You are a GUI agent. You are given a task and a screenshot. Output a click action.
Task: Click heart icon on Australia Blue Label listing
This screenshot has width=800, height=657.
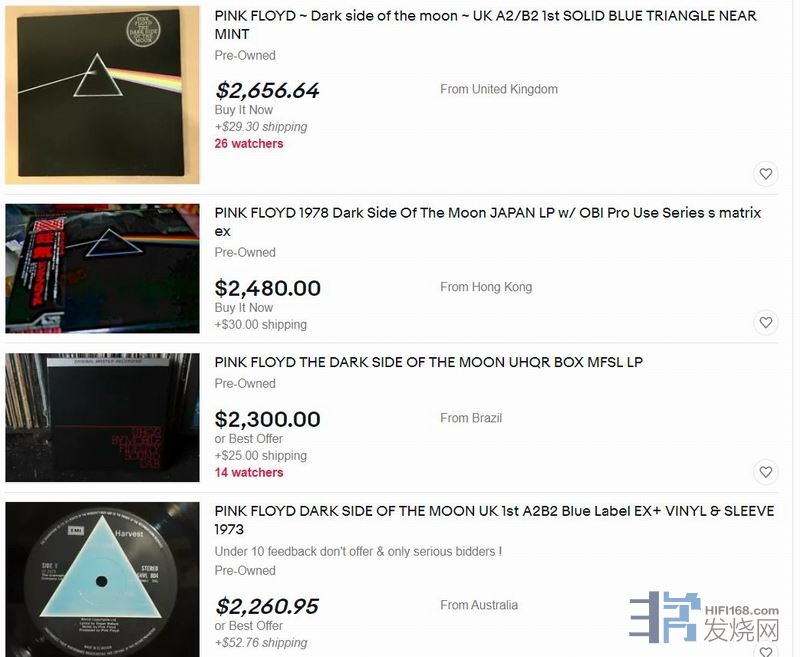765,651
